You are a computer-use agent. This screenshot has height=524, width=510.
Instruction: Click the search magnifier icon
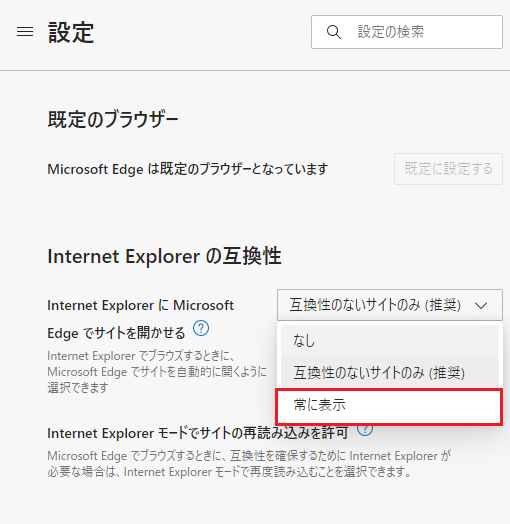334,32
